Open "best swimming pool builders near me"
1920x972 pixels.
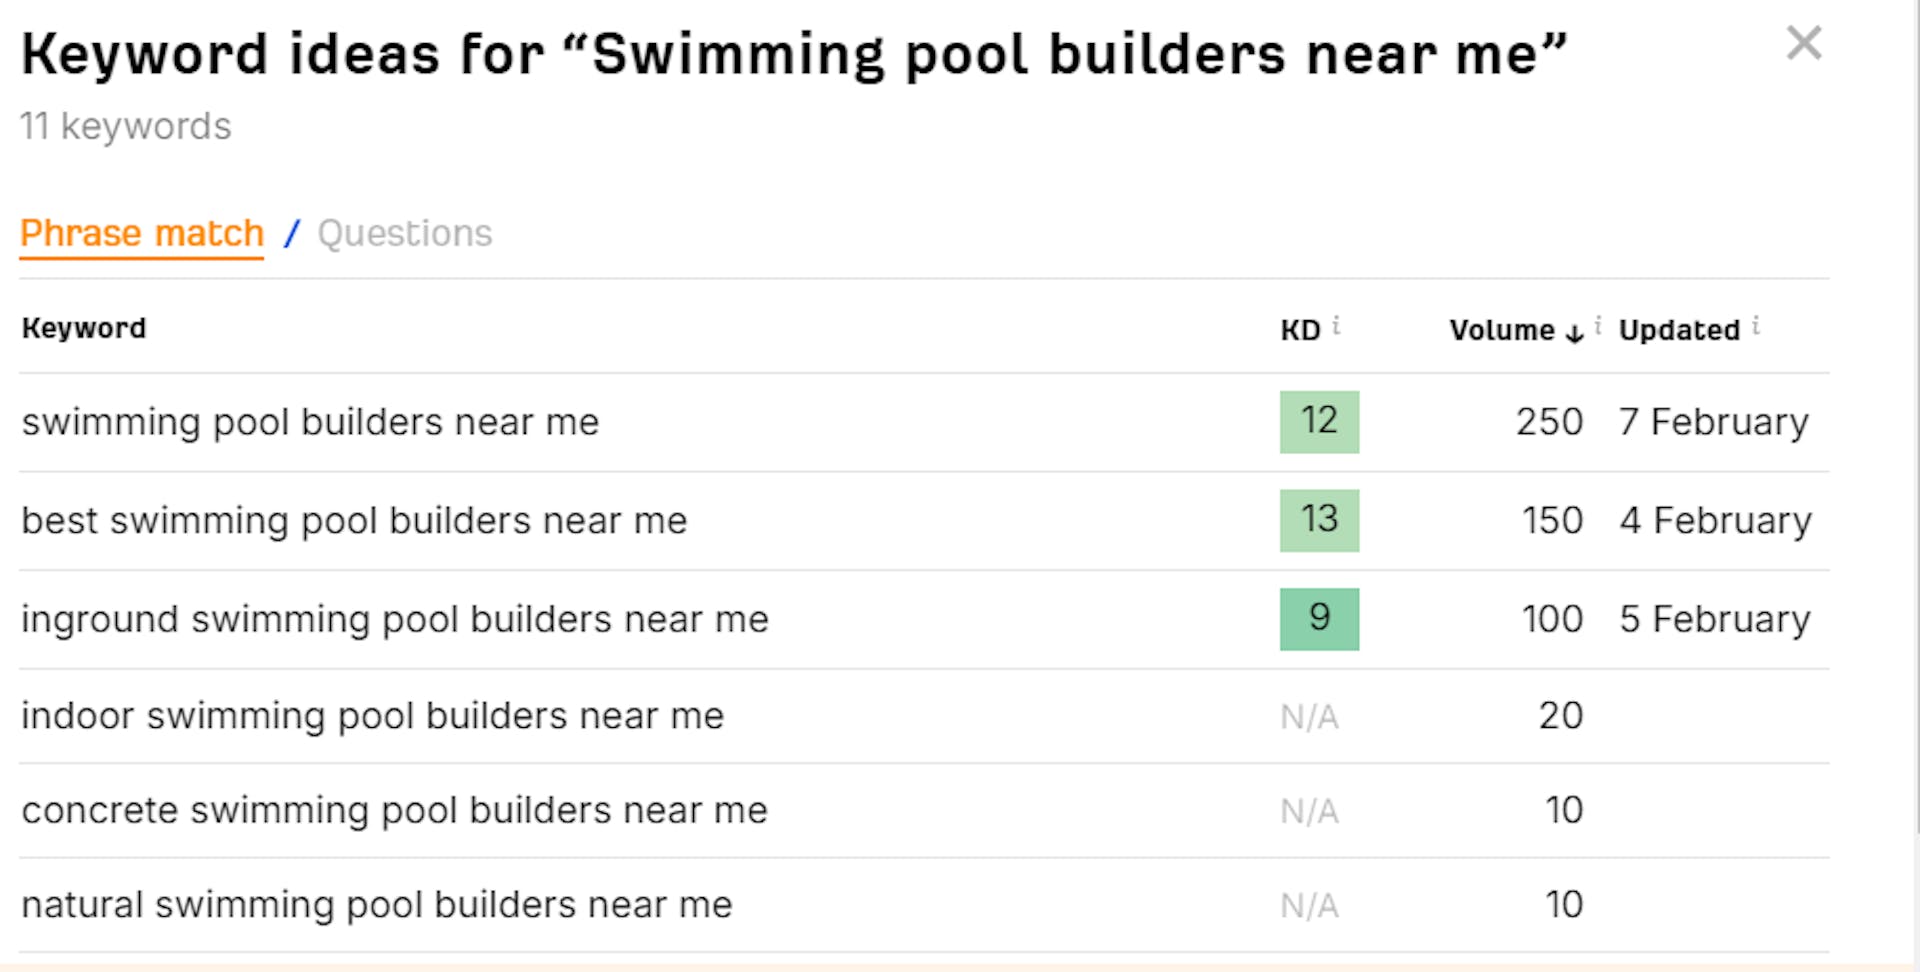pyautogui.click(x=354, y=521)
